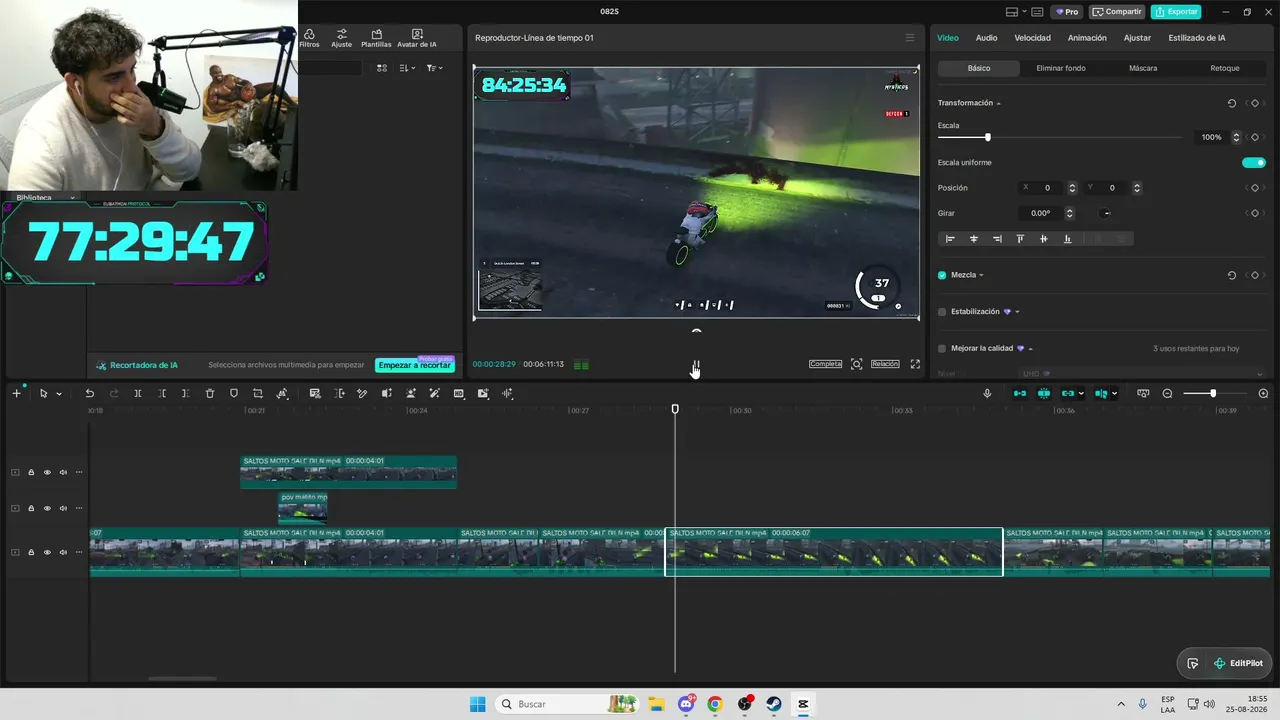Select the Máscara sub-tab

[x=1143, y=68]
